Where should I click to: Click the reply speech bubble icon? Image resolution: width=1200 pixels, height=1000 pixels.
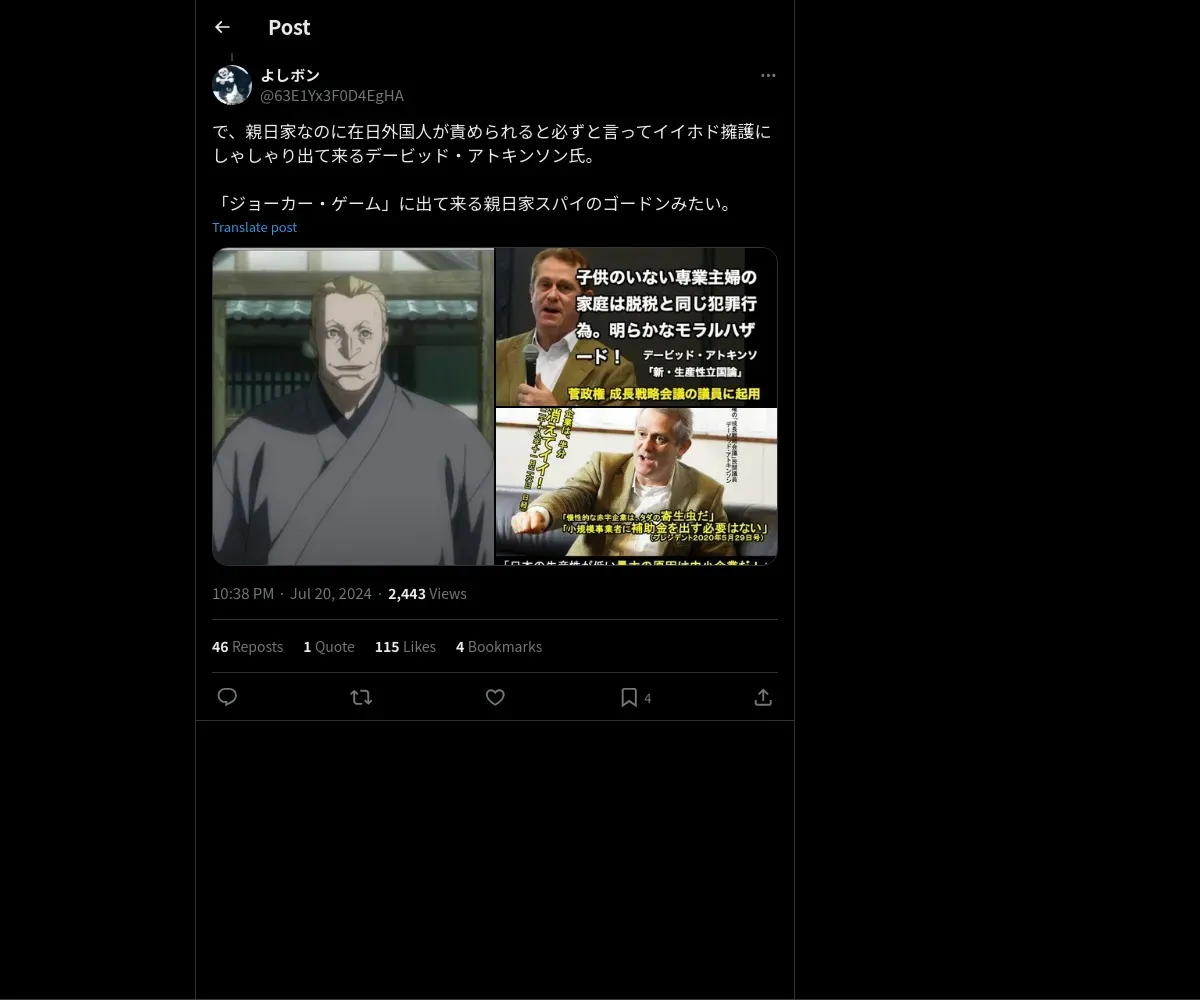227,697
